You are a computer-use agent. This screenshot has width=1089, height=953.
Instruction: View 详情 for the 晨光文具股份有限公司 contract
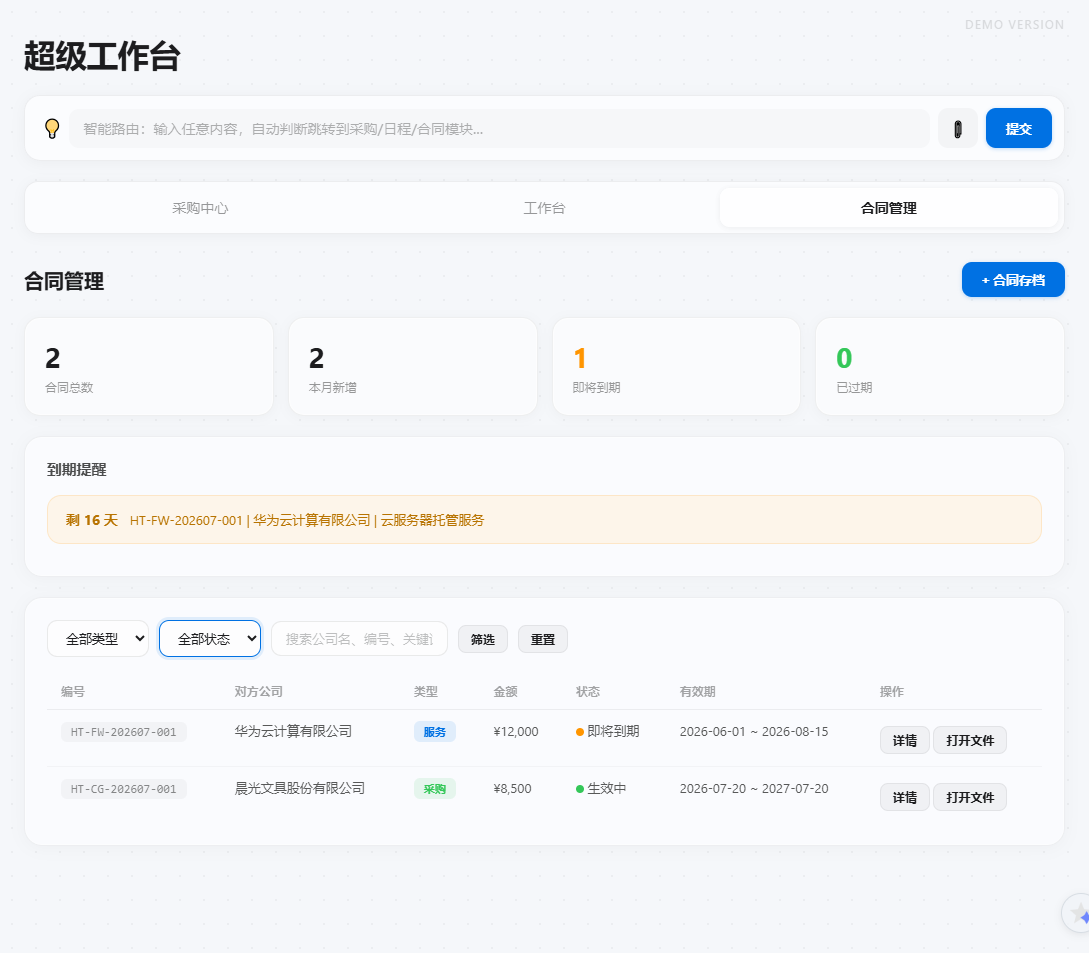pyautogui.click(x=905, y=797)
